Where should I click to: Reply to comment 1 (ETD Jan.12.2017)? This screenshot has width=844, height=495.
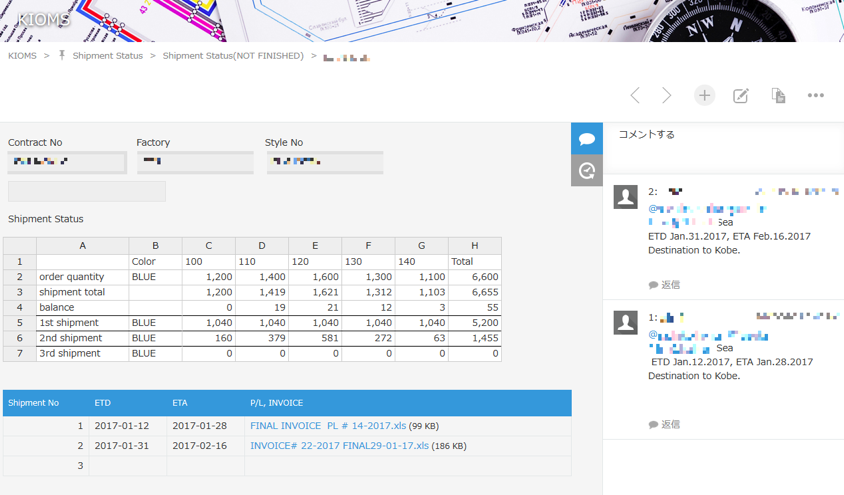[664, 425]
